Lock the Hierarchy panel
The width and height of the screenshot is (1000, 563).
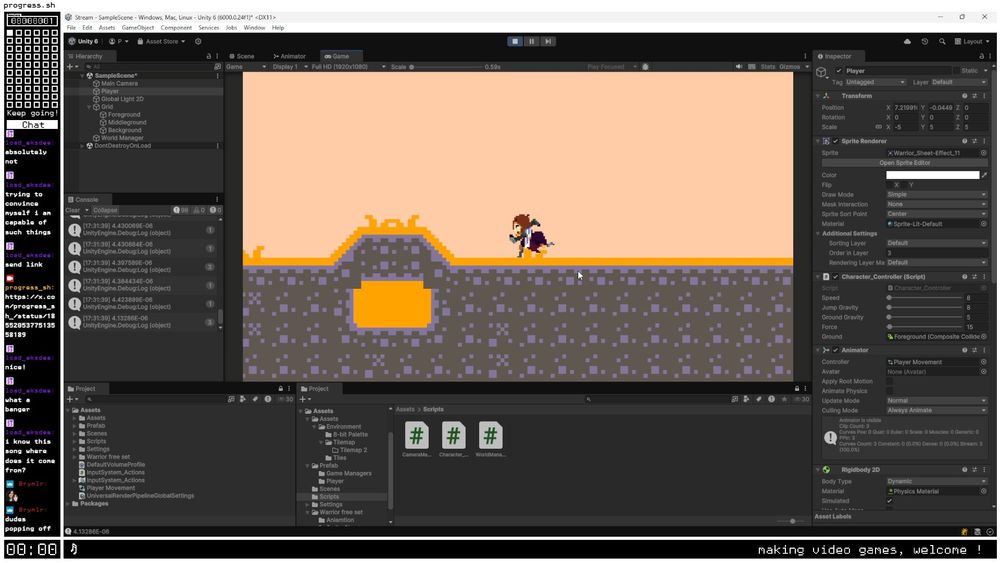pyautogui.click(x=209, y=56)
